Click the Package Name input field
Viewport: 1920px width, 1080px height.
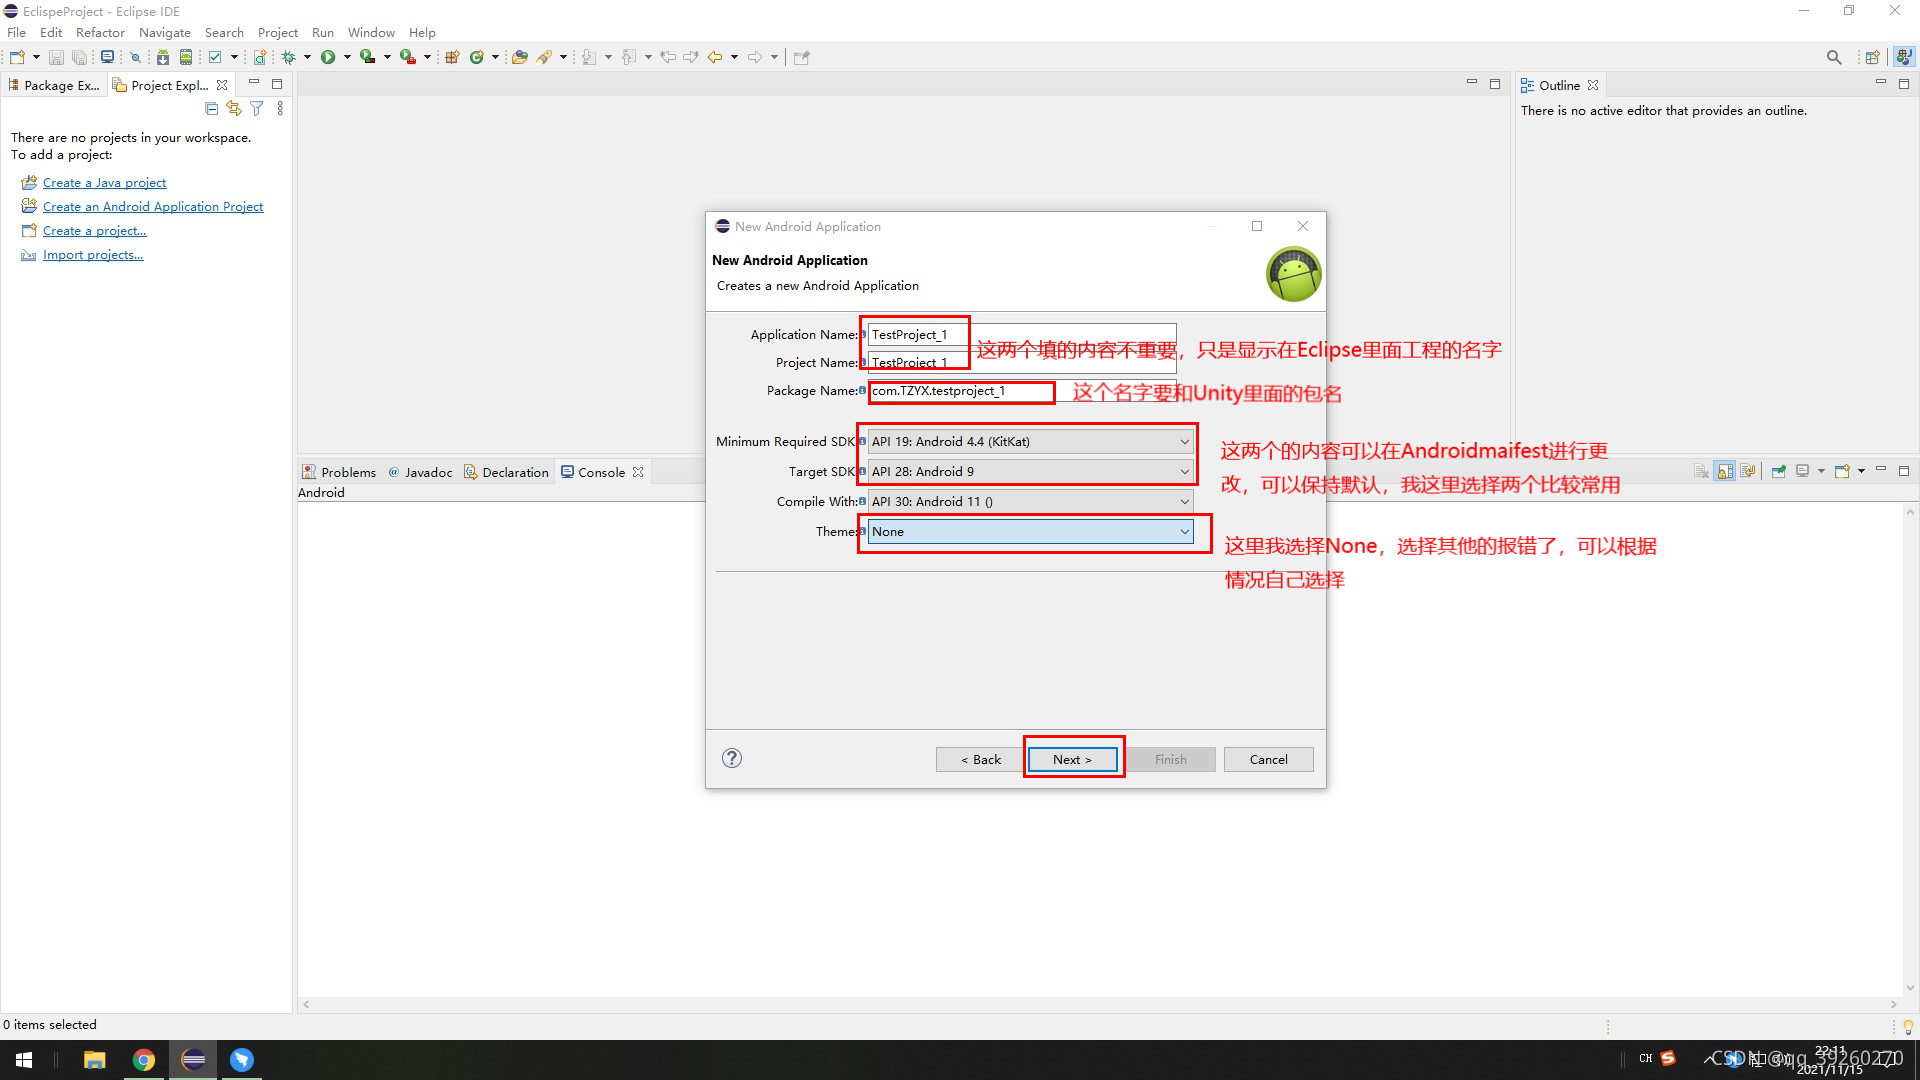(x=960, y=391)
